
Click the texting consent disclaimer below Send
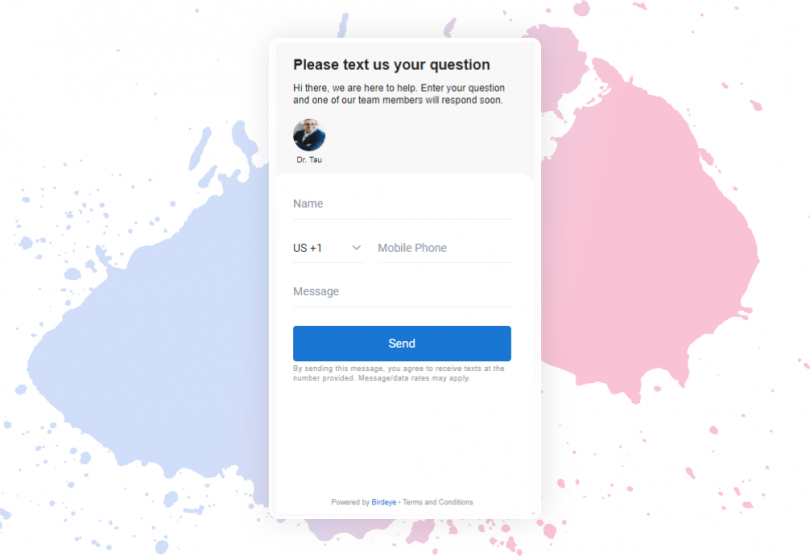pyautogui.click(x=398, y=373)
